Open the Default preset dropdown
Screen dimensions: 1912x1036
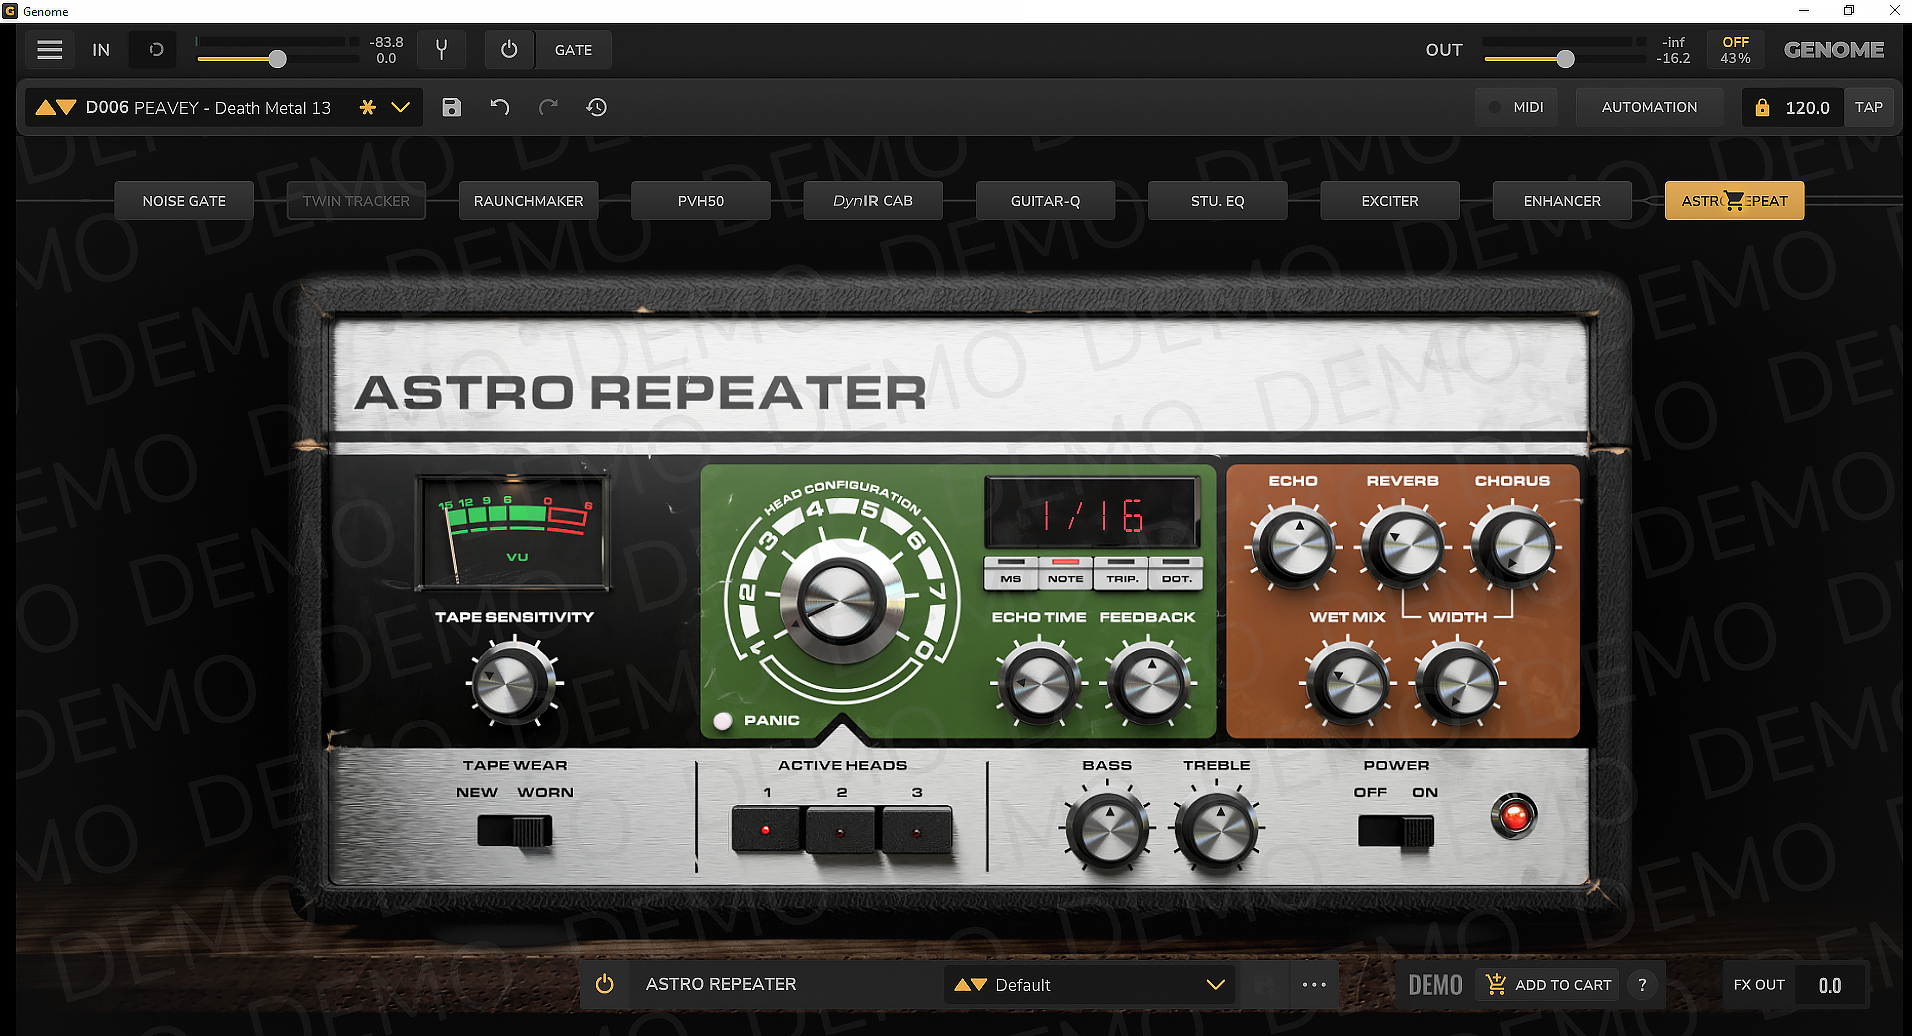1090,985
